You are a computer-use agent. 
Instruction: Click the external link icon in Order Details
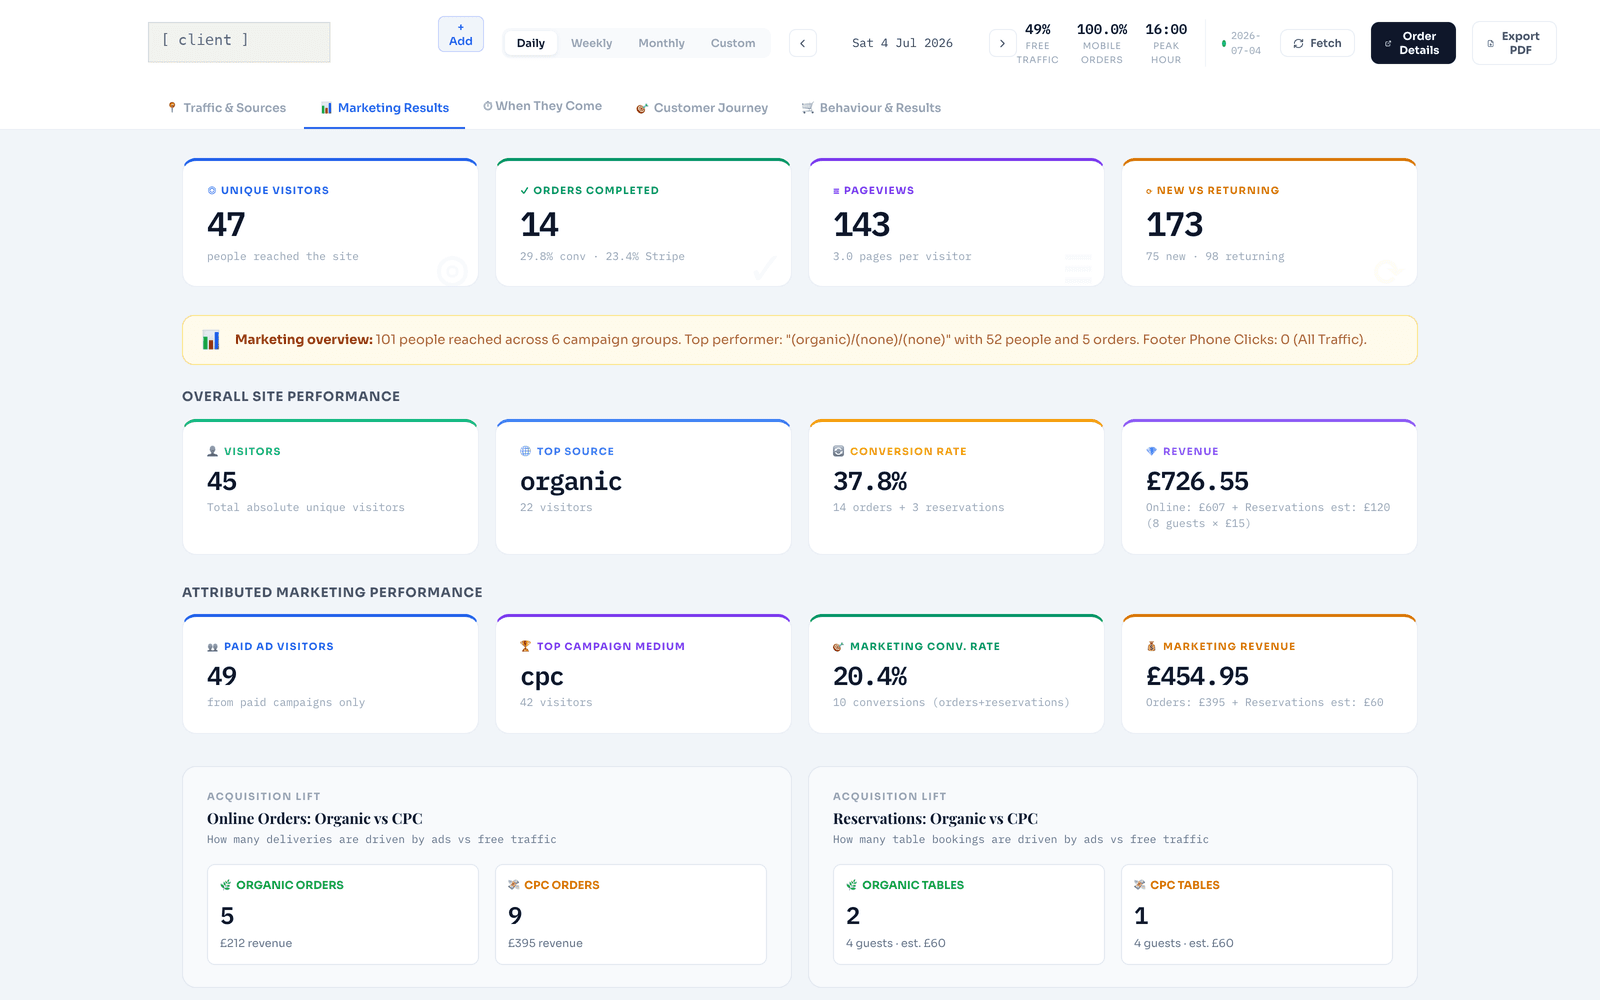(1387, 43)
